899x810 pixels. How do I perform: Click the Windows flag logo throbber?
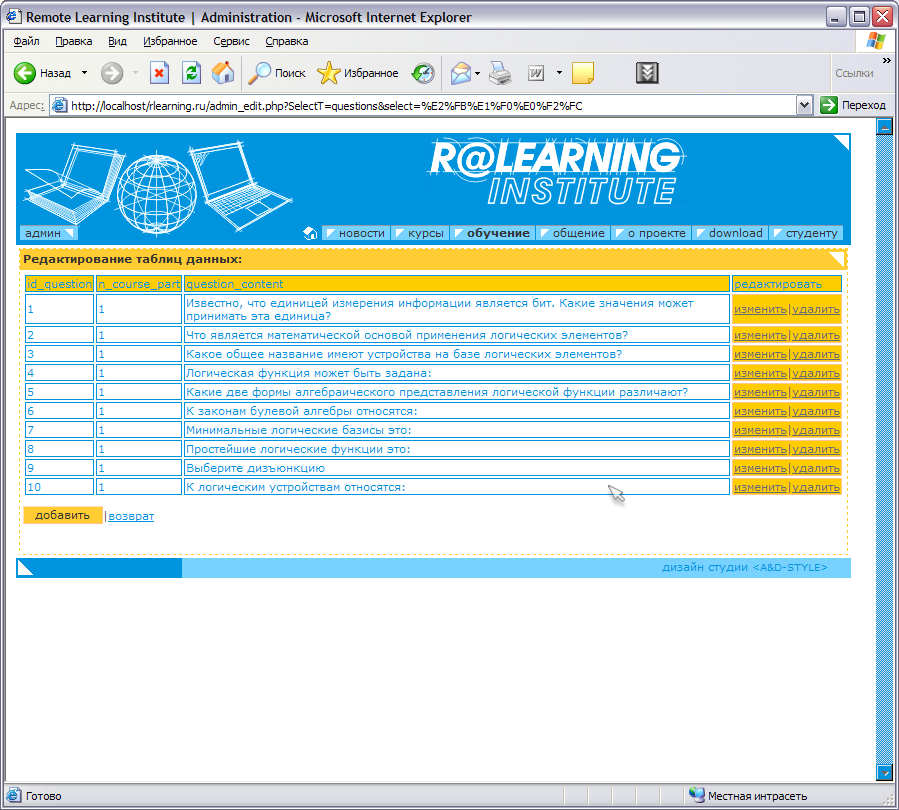[875, 41]
